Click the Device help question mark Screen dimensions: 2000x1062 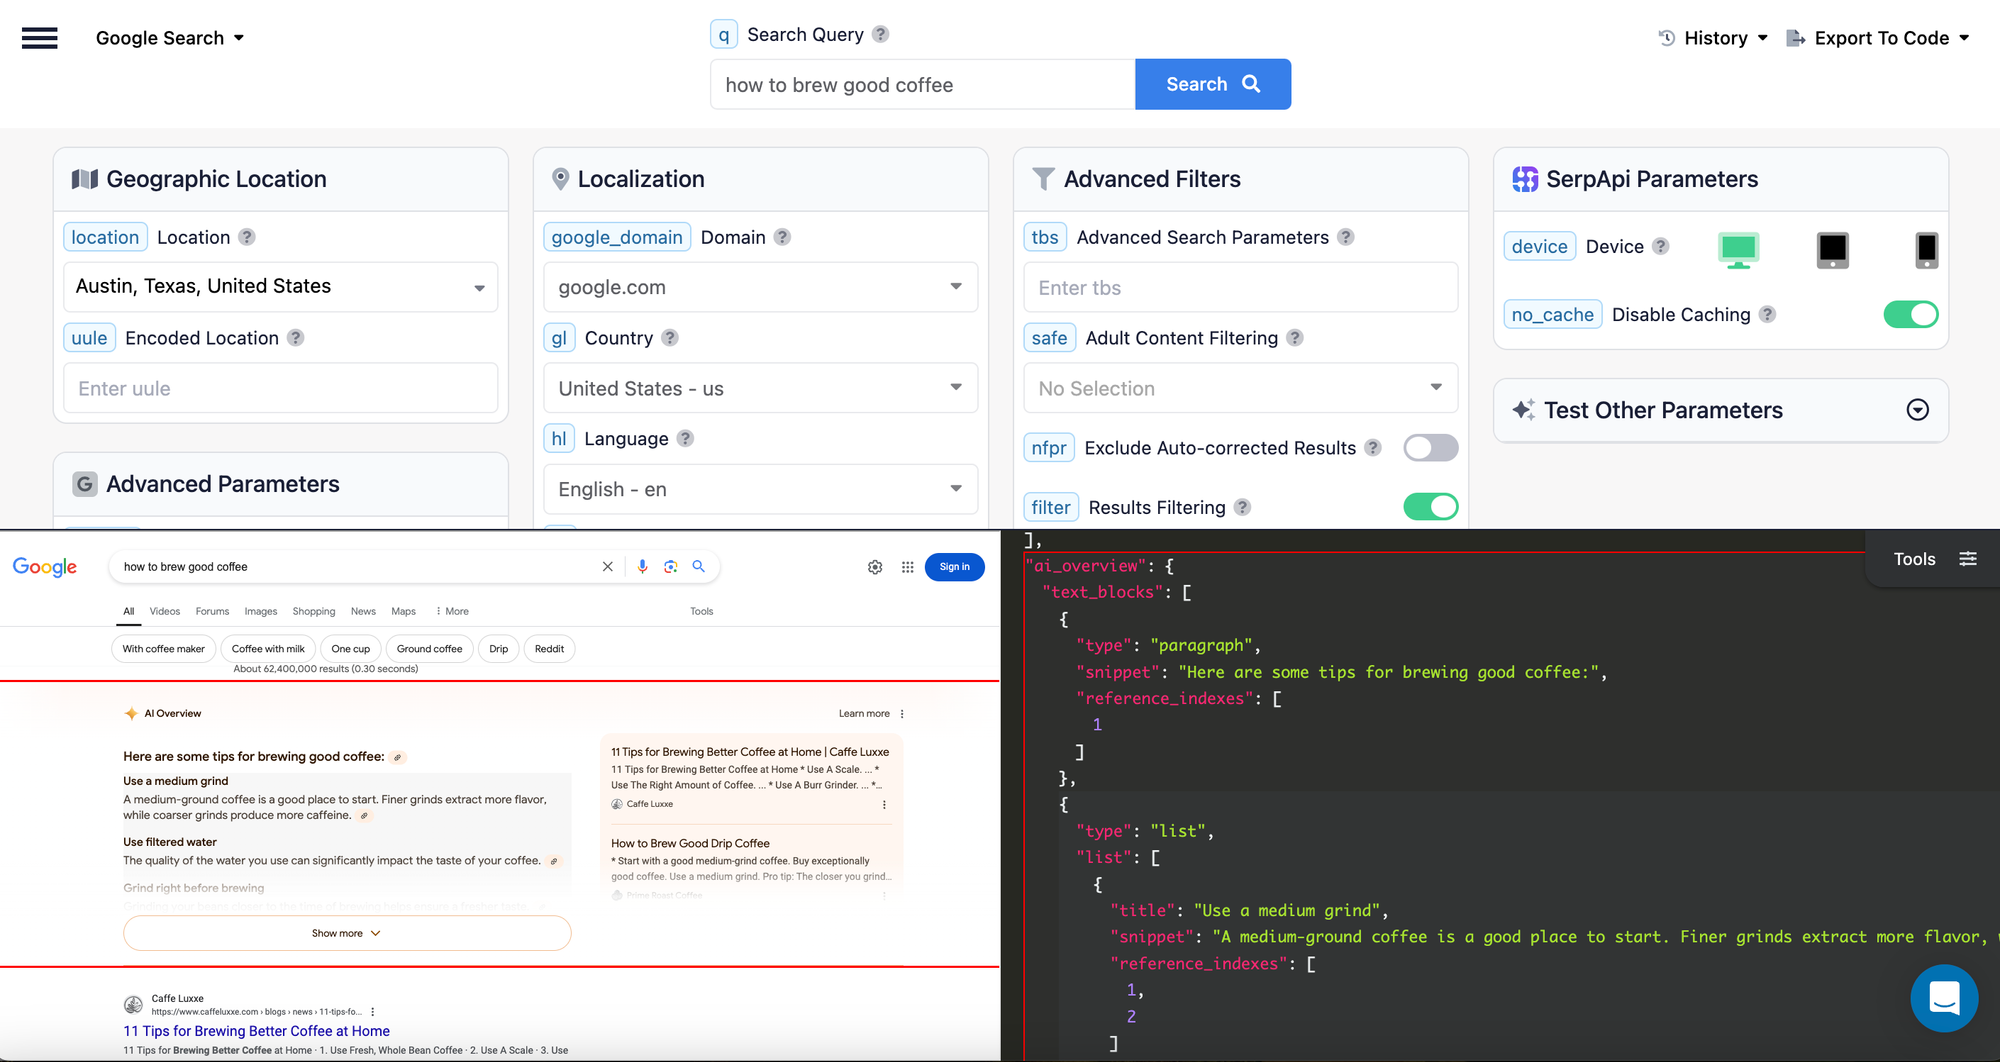1661,246
